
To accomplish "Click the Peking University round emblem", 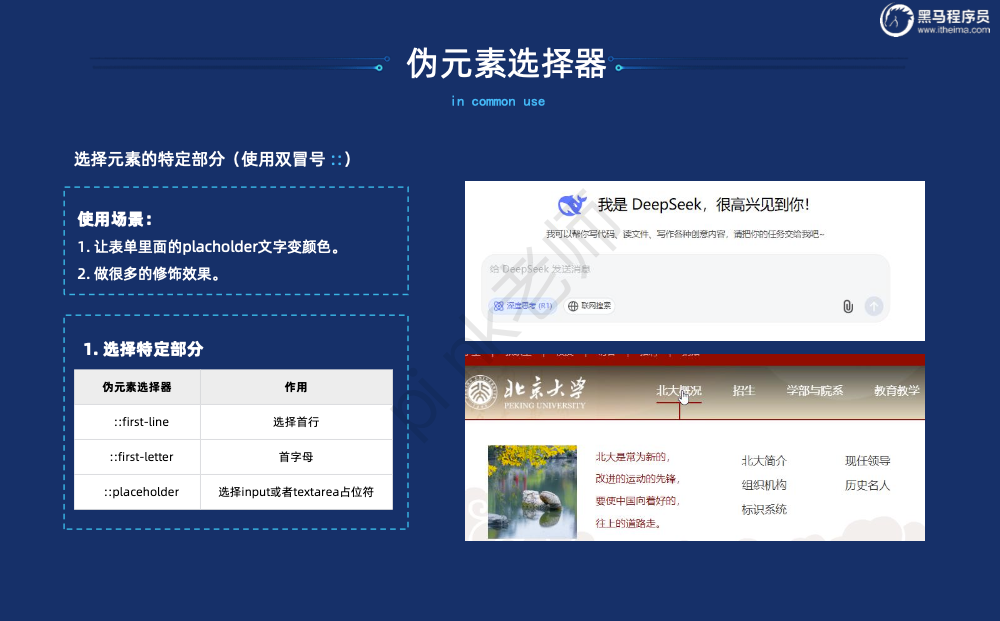I will pyautogui.click(x=482, y=393).
